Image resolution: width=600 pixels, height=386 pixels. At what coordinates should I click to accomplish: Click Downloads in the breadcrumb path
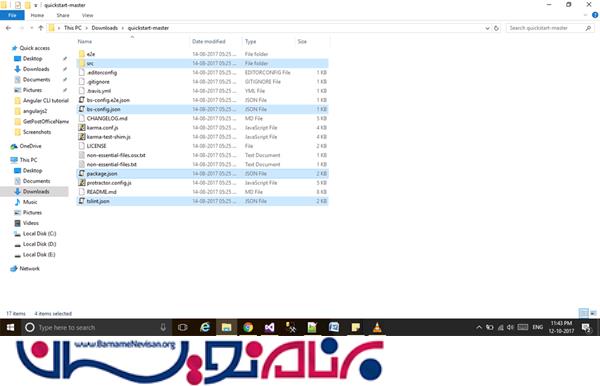coord(104,28)
